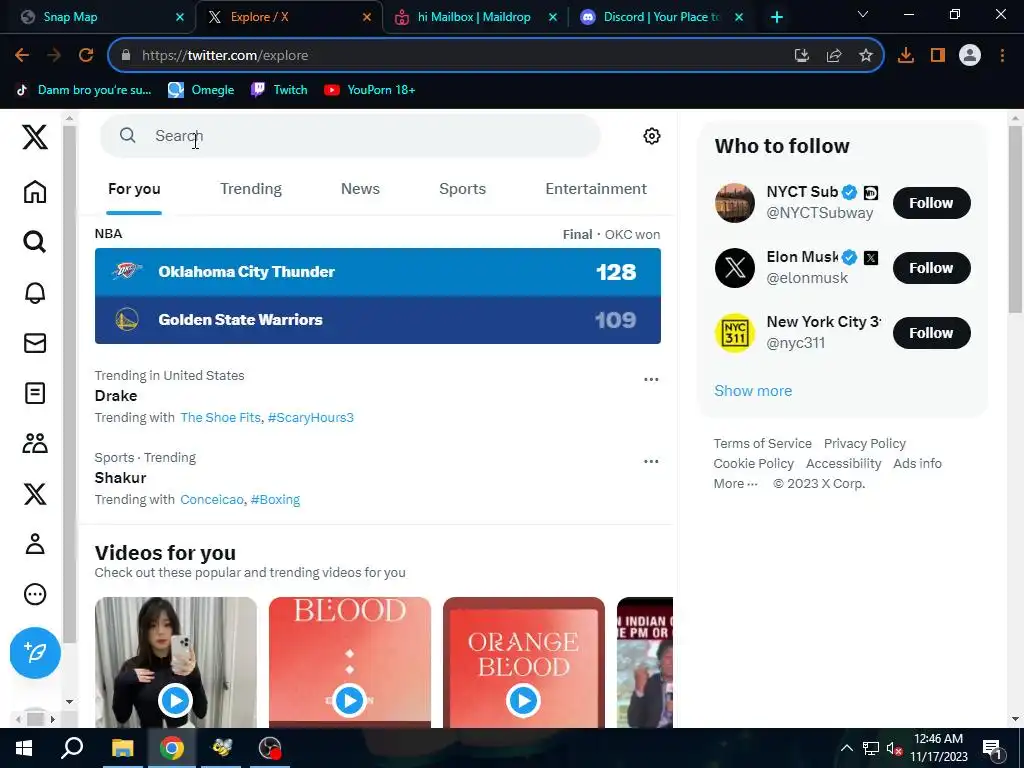Image resolution: width=1024 pixels, height=768 pixels.
Task: Select the Trending tab
Action: click(x=251, y=189)
